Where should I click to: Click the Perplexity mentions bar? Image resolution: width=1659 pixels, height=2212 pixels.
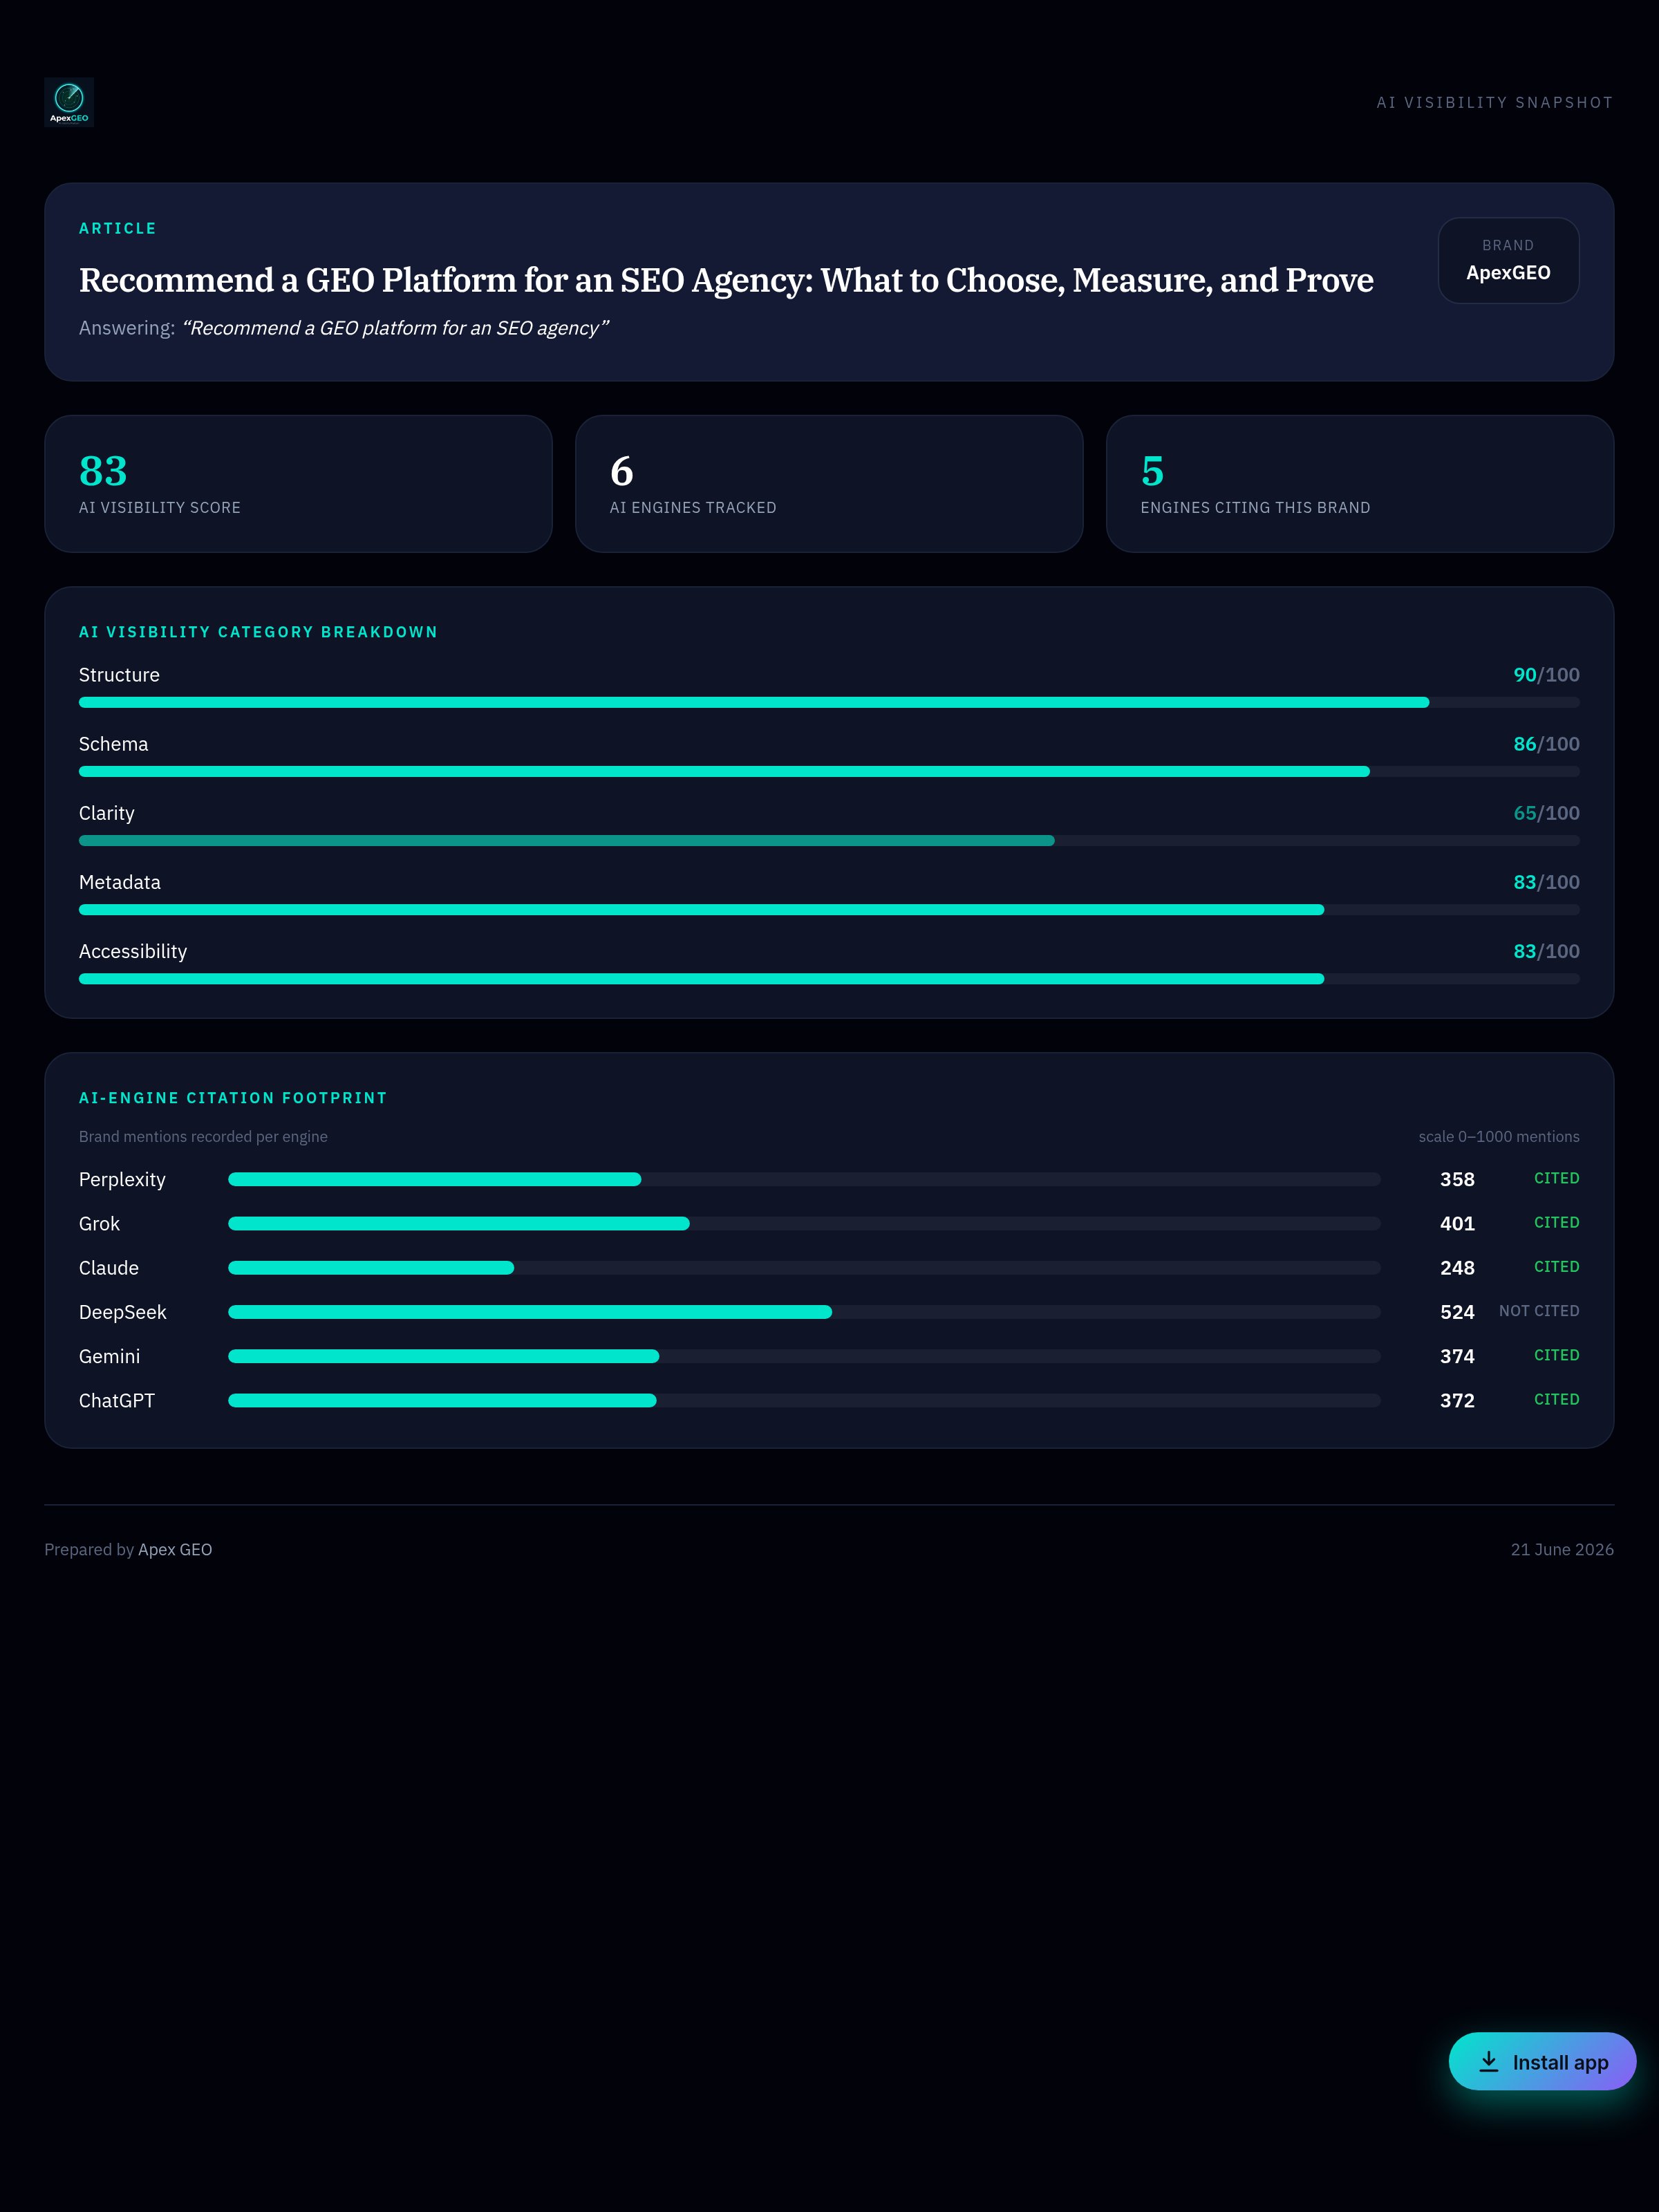(804, 1180)
